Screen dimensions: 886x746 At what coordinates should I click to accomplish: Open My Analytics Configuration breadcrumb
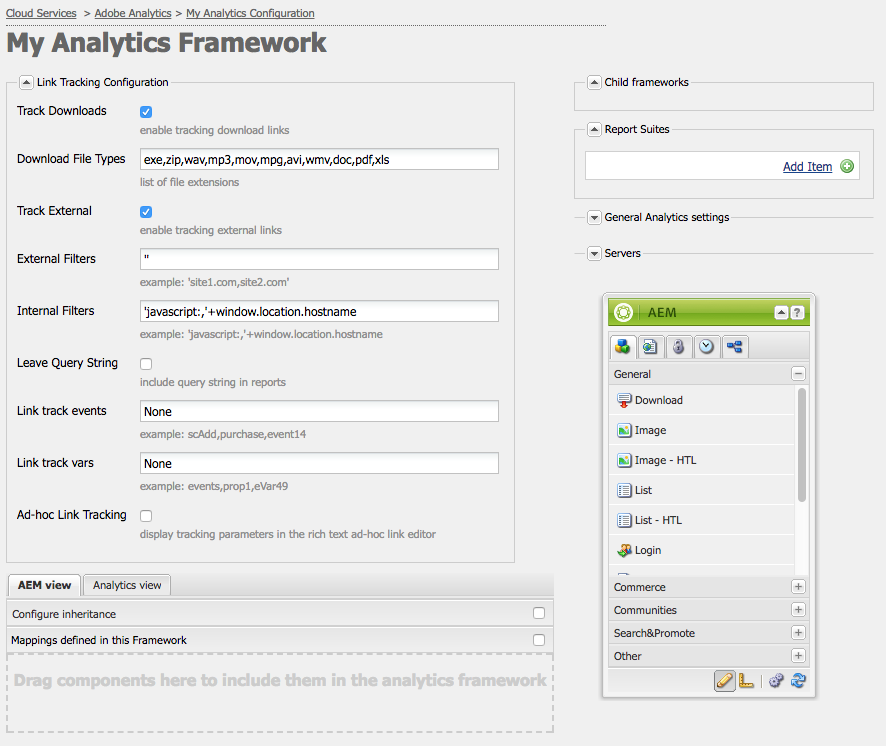click(250, 13)
